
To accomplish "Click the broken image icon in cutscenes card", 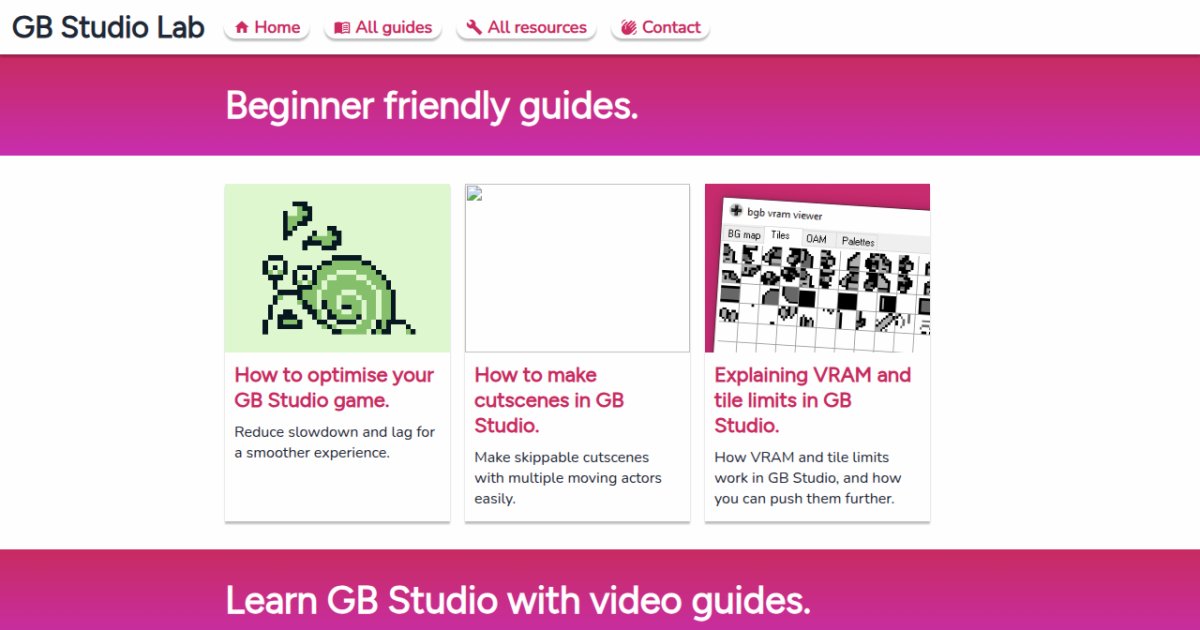I will (x=474, y=193).
